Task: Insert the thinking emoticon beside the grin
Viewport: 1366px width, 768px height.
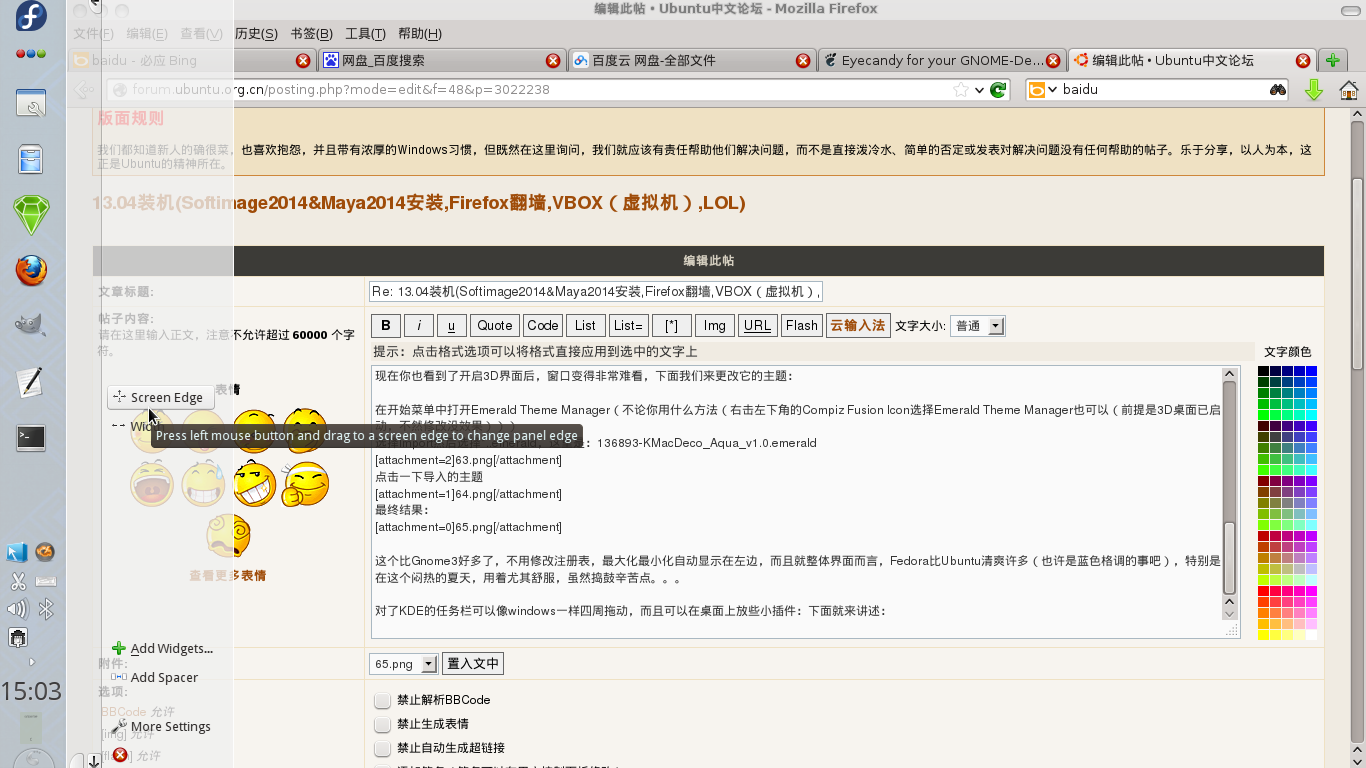Action: click(x=305, y=484)
